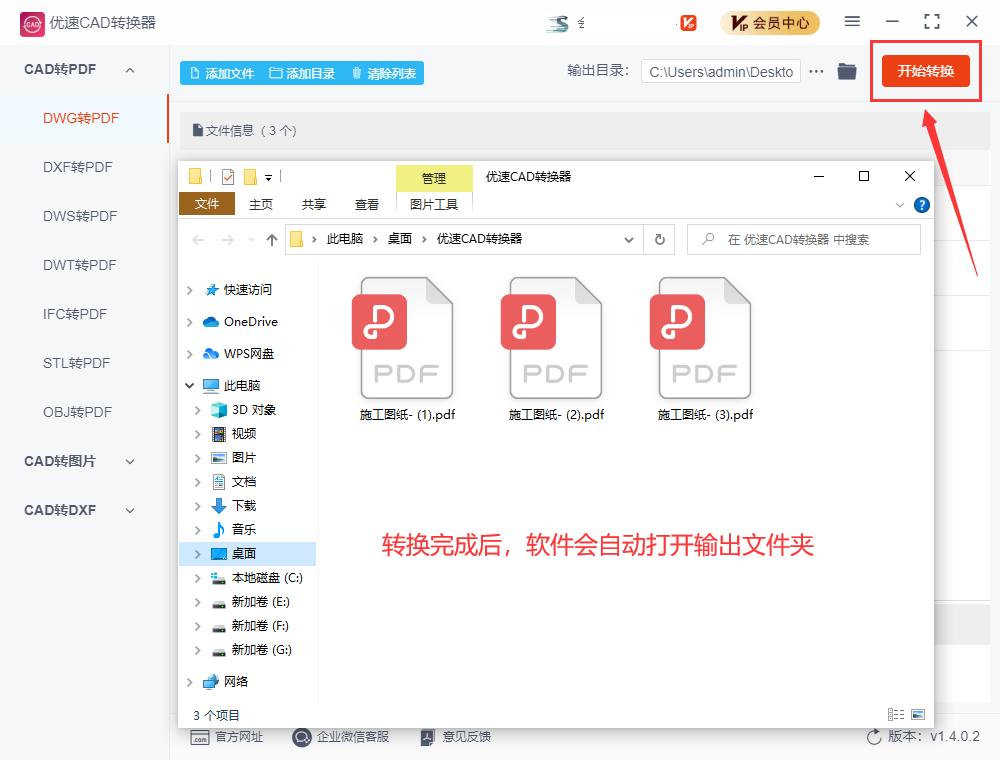Open the hamburger menu in the title bar
The image size is (1000, 760).
[x=853, y=21]
